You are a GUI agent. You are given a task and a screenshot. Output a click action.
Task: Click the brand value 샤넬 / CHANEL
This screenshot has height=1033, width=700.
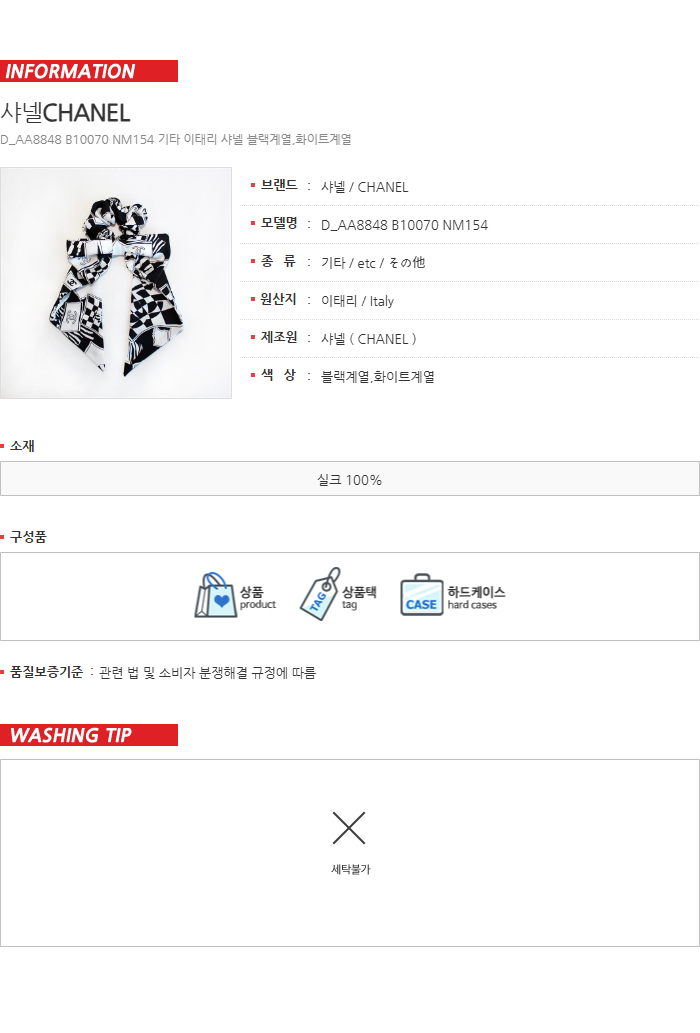[x=364, y=187]
